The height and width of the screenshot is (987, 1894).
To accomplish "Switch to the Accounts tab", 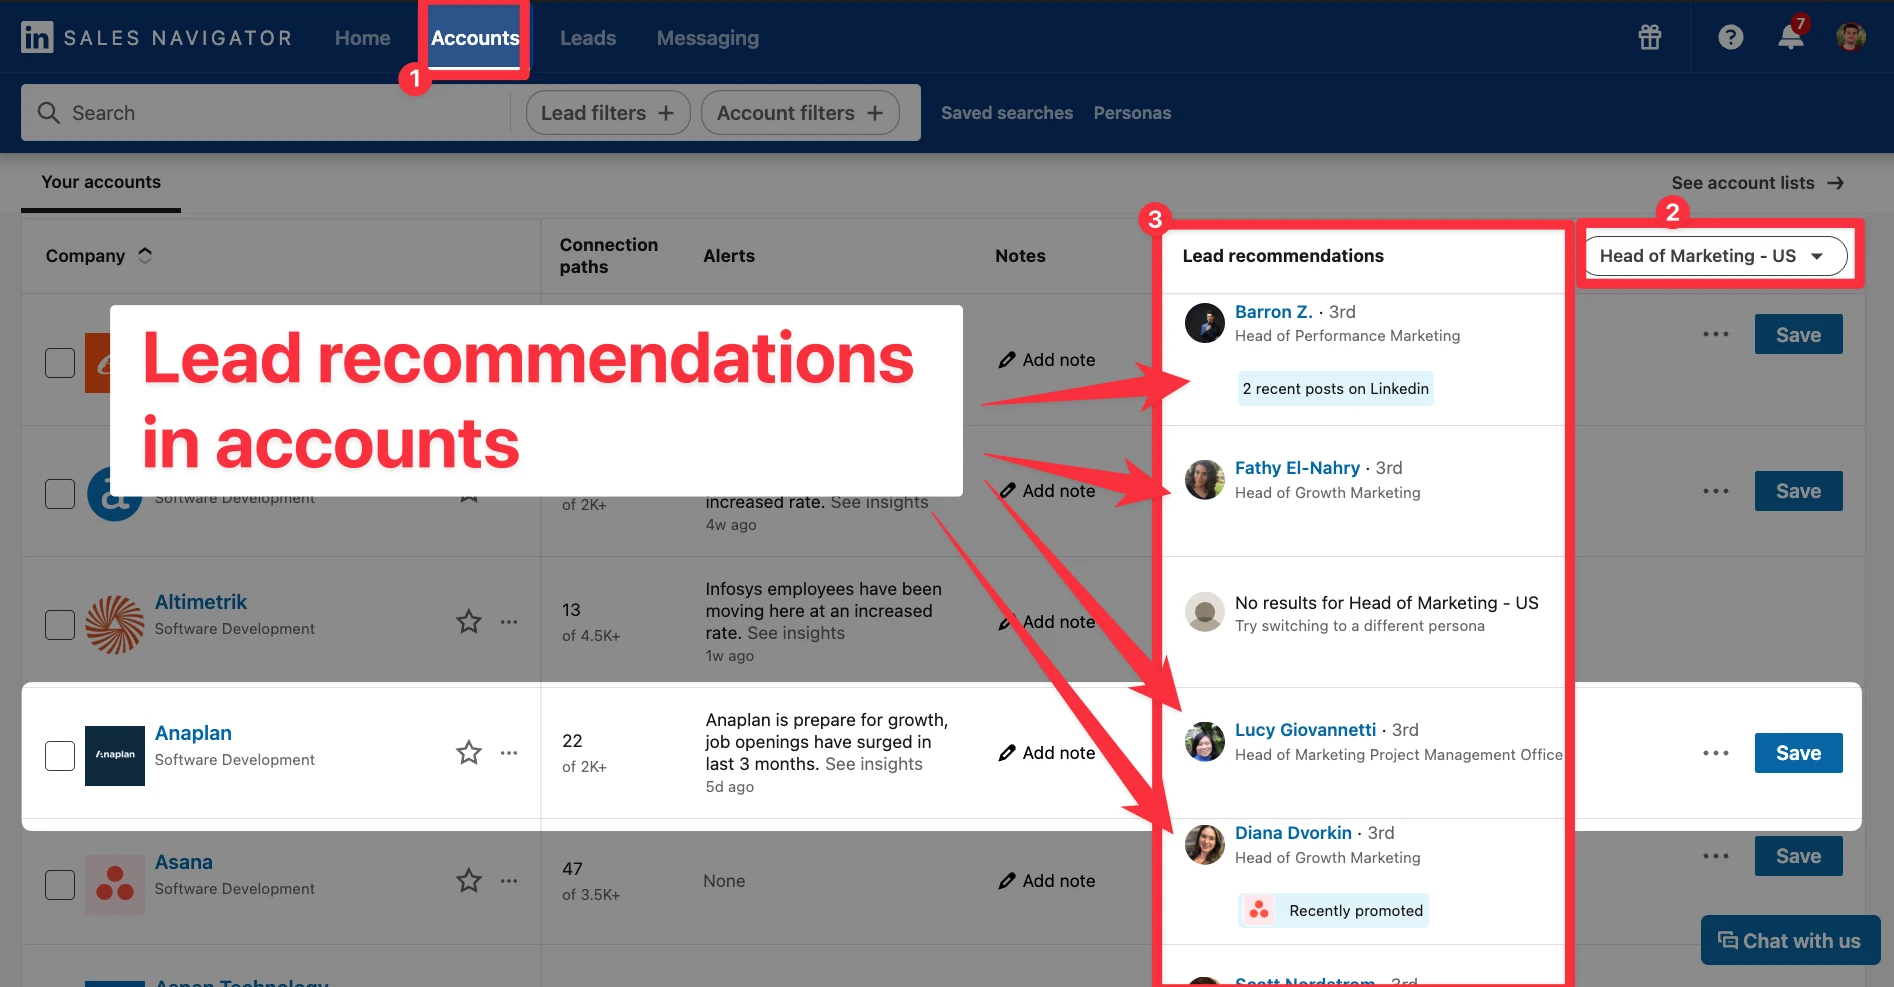I will click(475, 38).
